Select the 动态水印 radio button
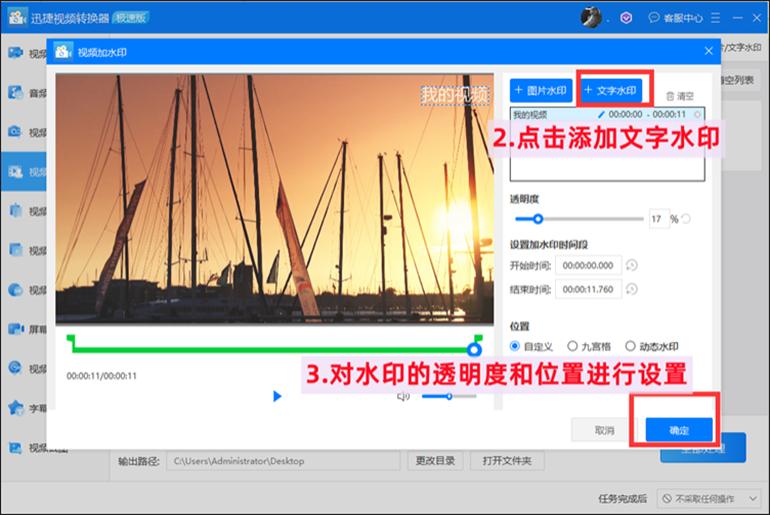 click(630, 346)
